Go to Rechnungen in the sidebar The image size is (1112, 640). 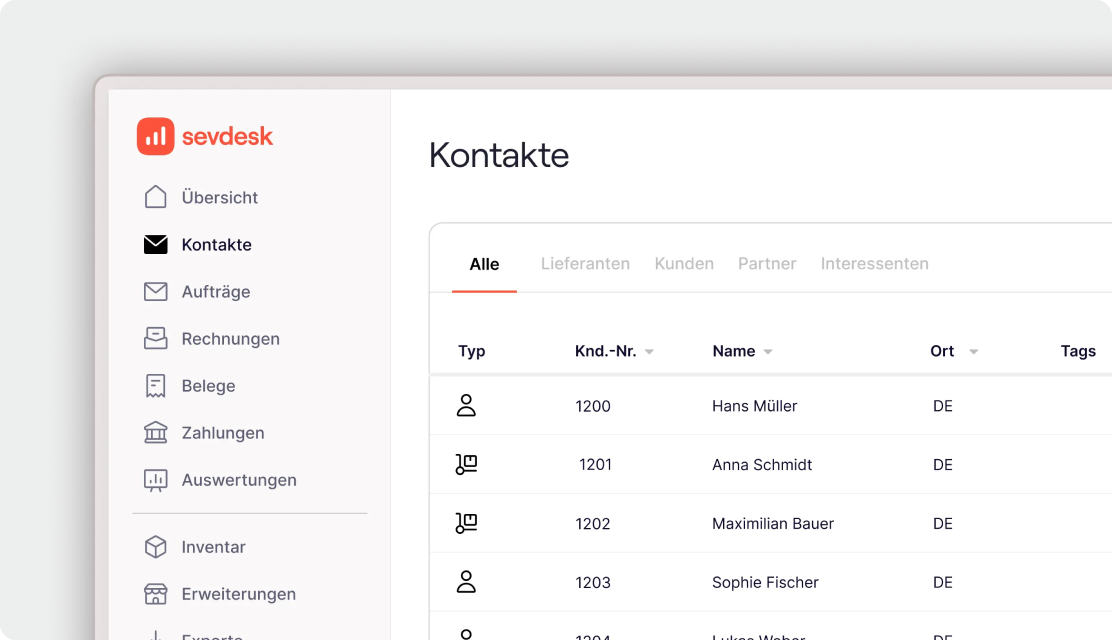[230, 339]
